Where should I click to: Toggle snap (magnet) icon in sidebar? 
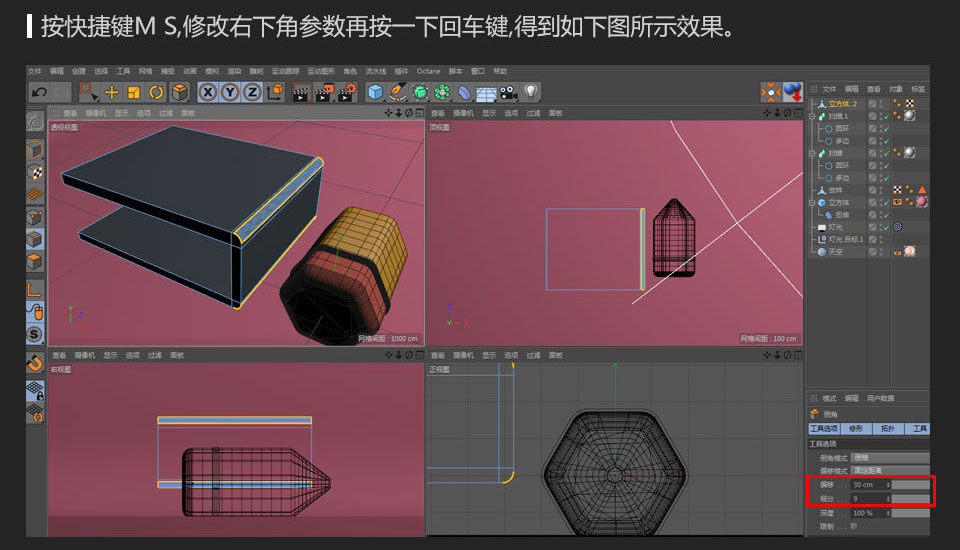[35, 363]
